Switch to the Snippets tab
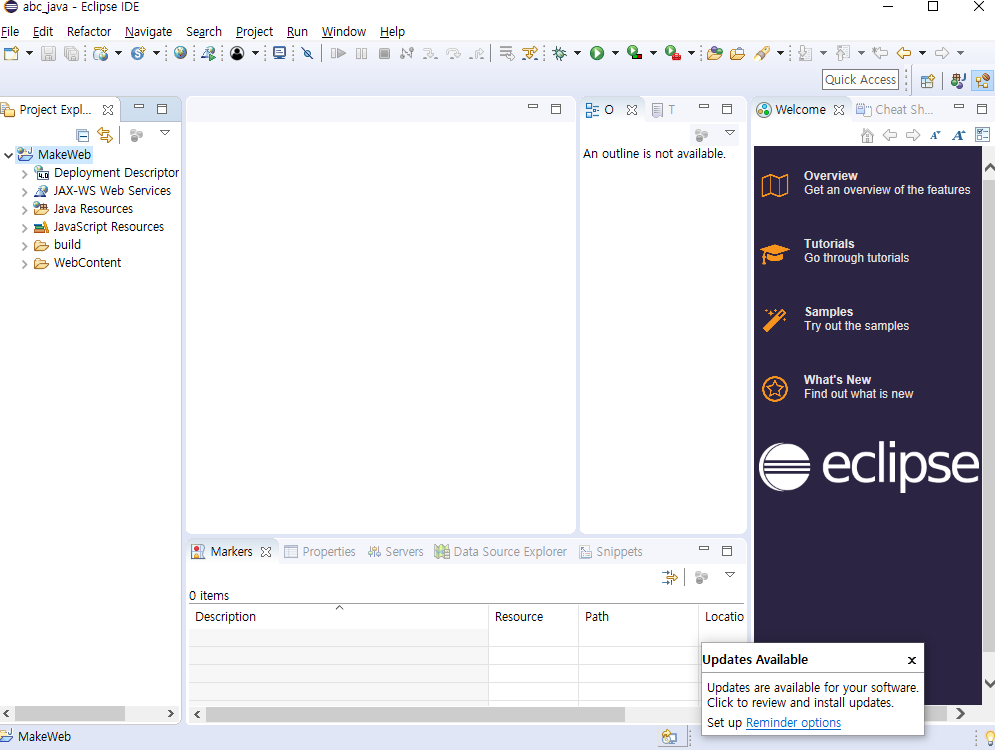The image size is (995, 750). pos(611,552)
